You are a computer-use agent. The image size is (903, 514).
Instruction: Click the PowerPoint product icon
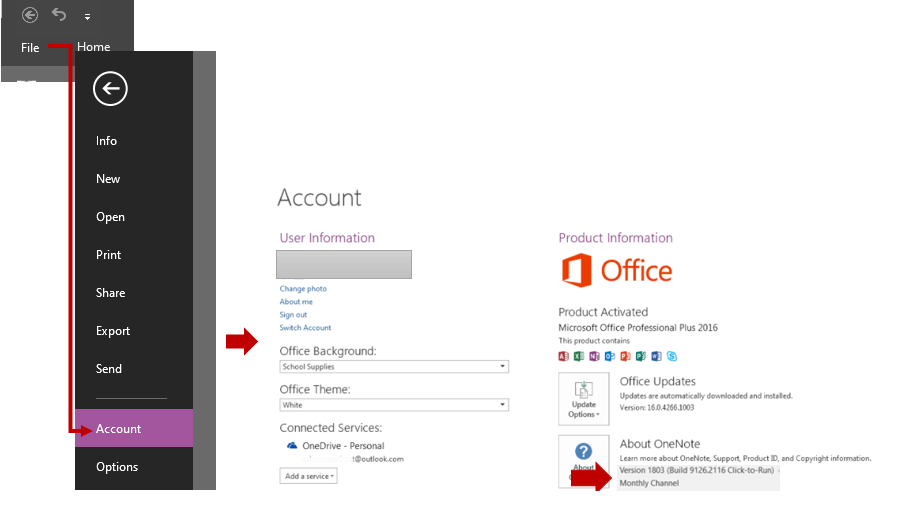click(x=625, y=356)
